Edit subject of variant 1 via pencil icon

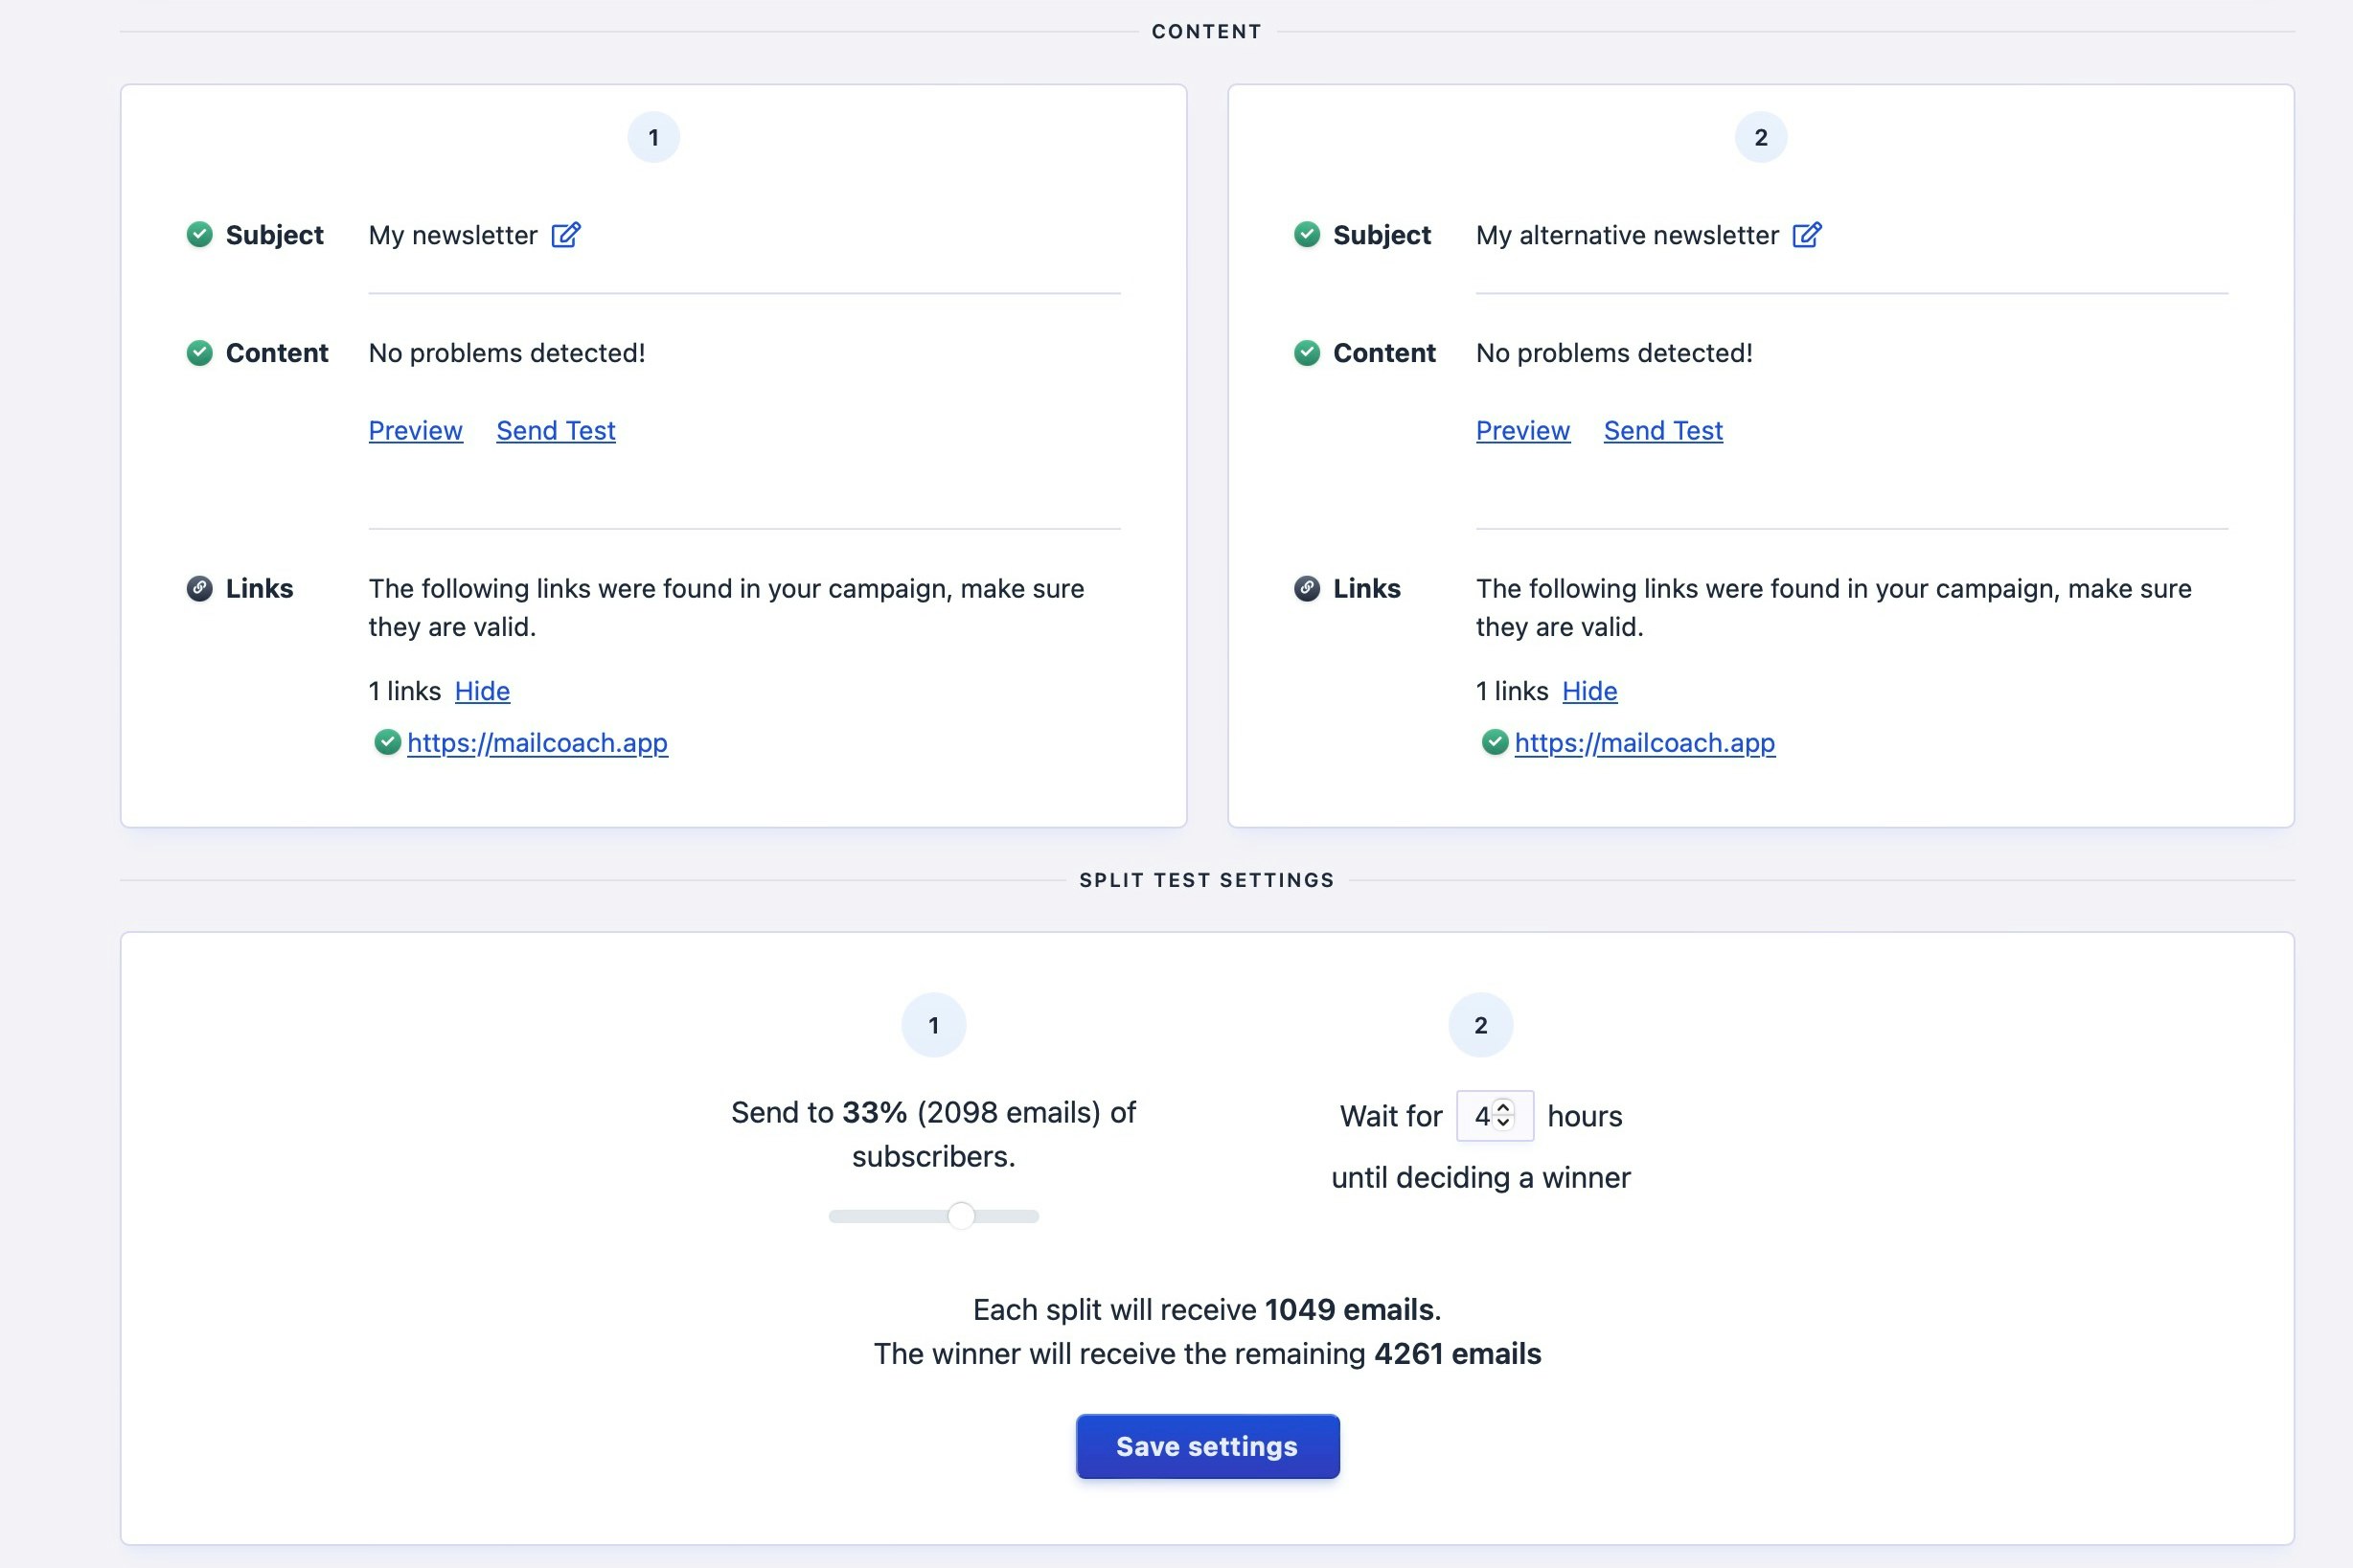[x=565, y=234]
